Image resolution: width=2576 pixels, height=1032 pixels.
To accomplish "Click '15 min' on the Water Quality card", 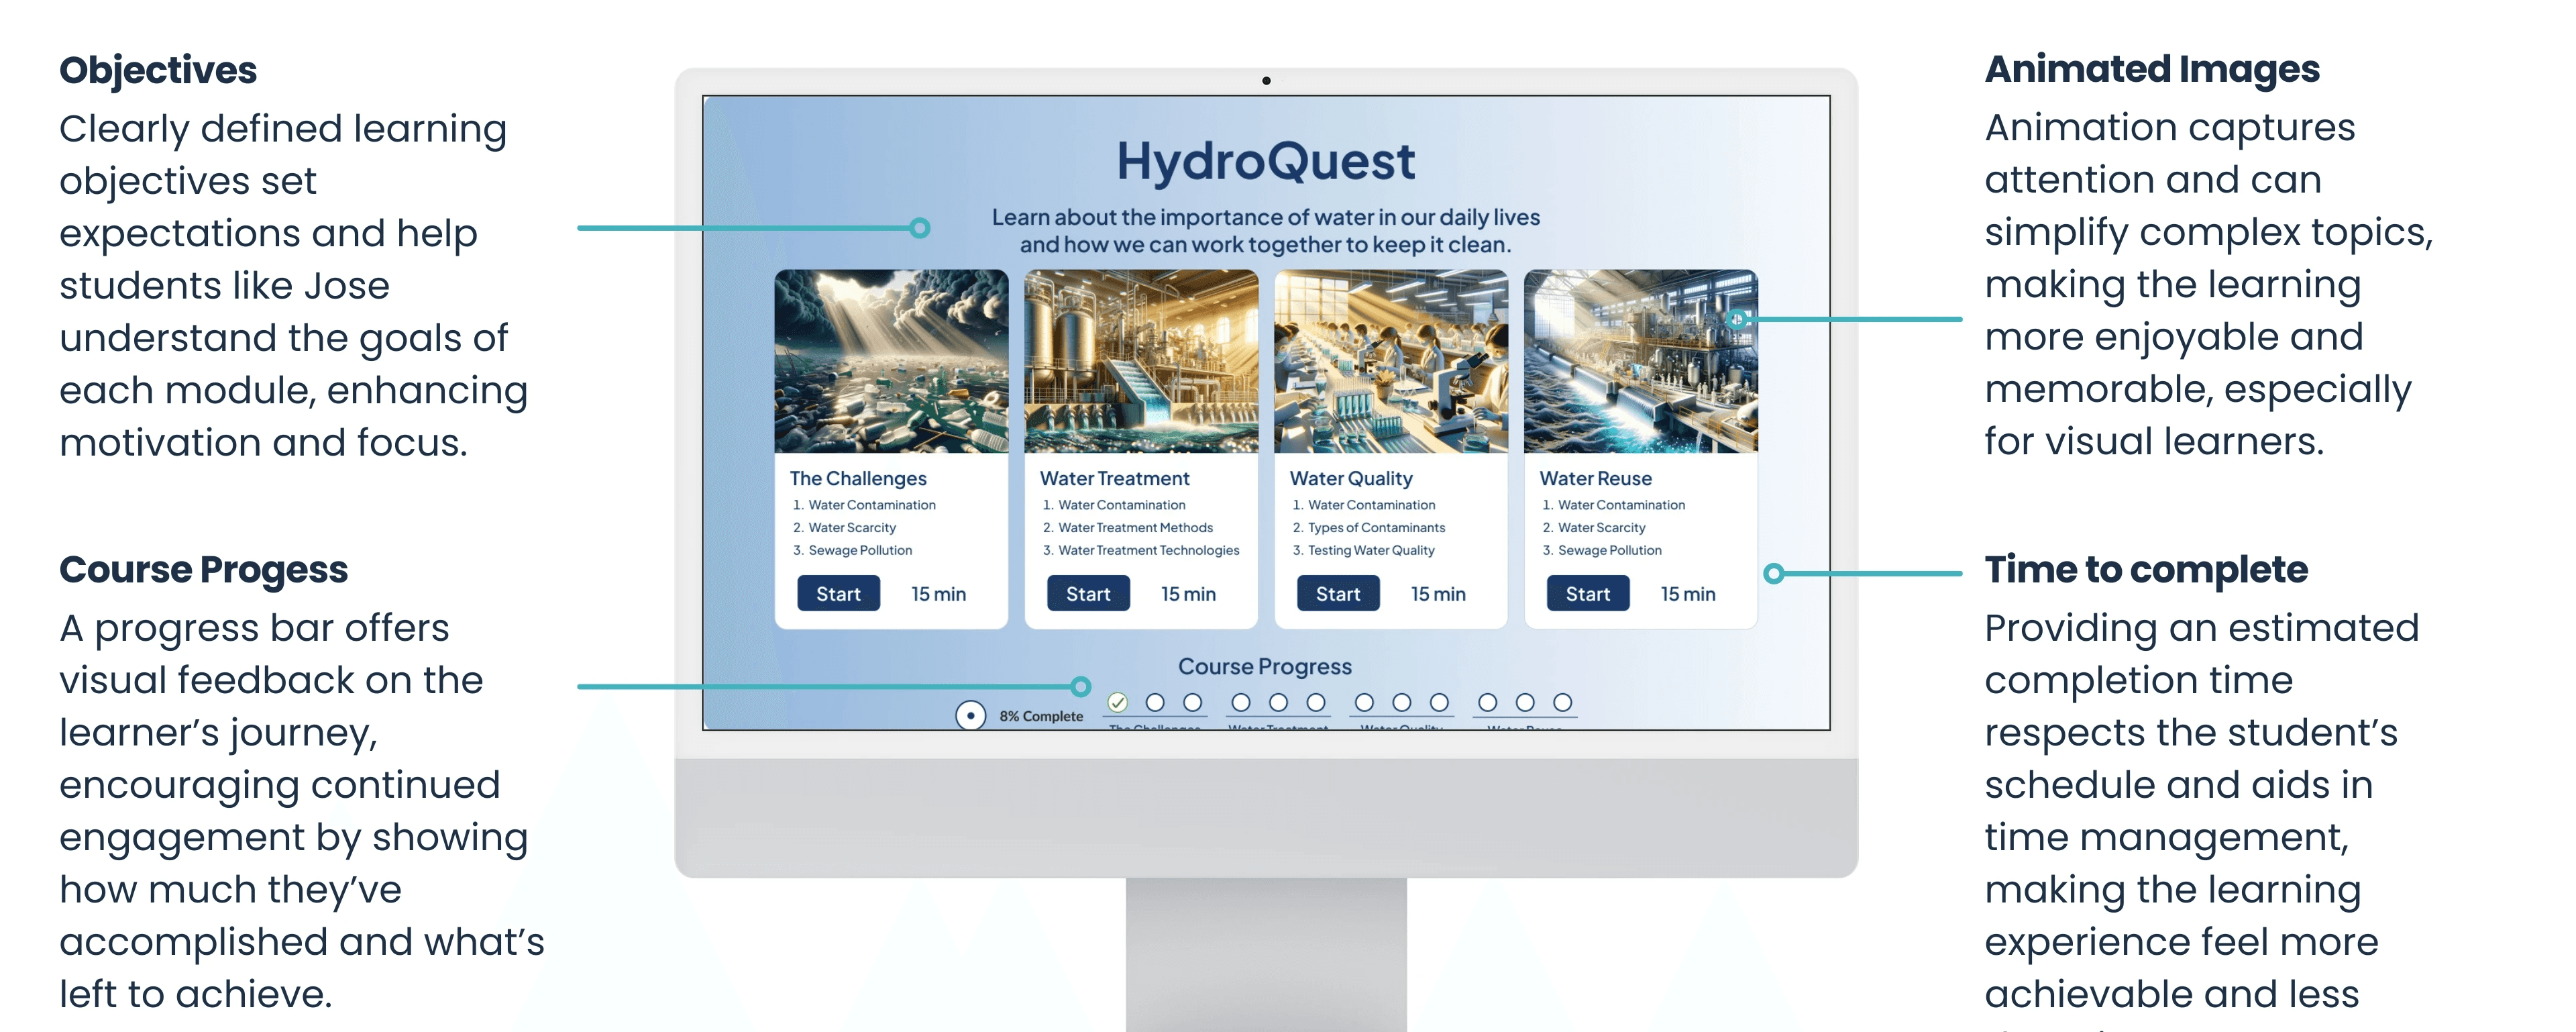I will click(1438, 594).
